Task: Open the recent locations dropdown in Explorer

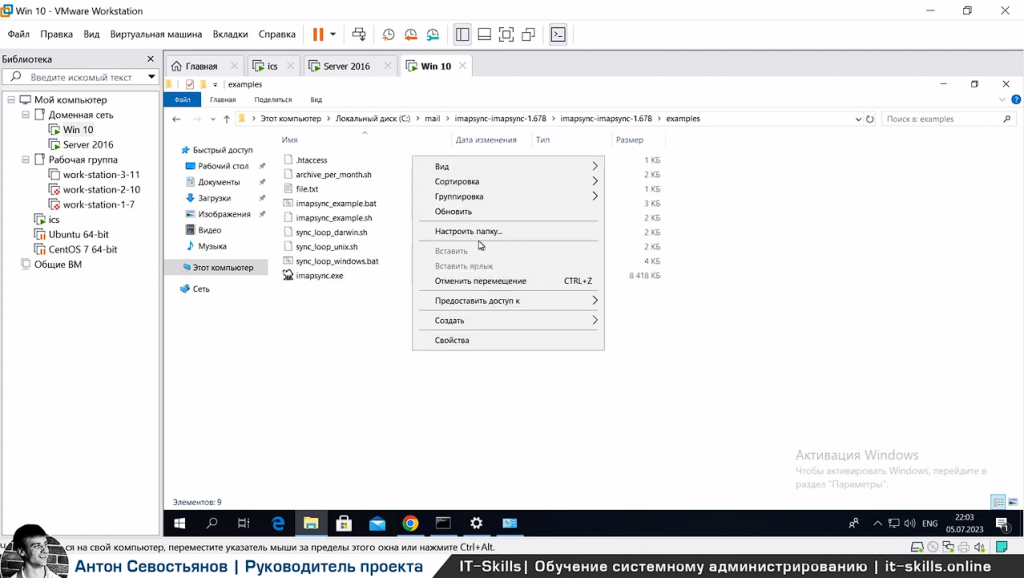Action: click(213, 119)
